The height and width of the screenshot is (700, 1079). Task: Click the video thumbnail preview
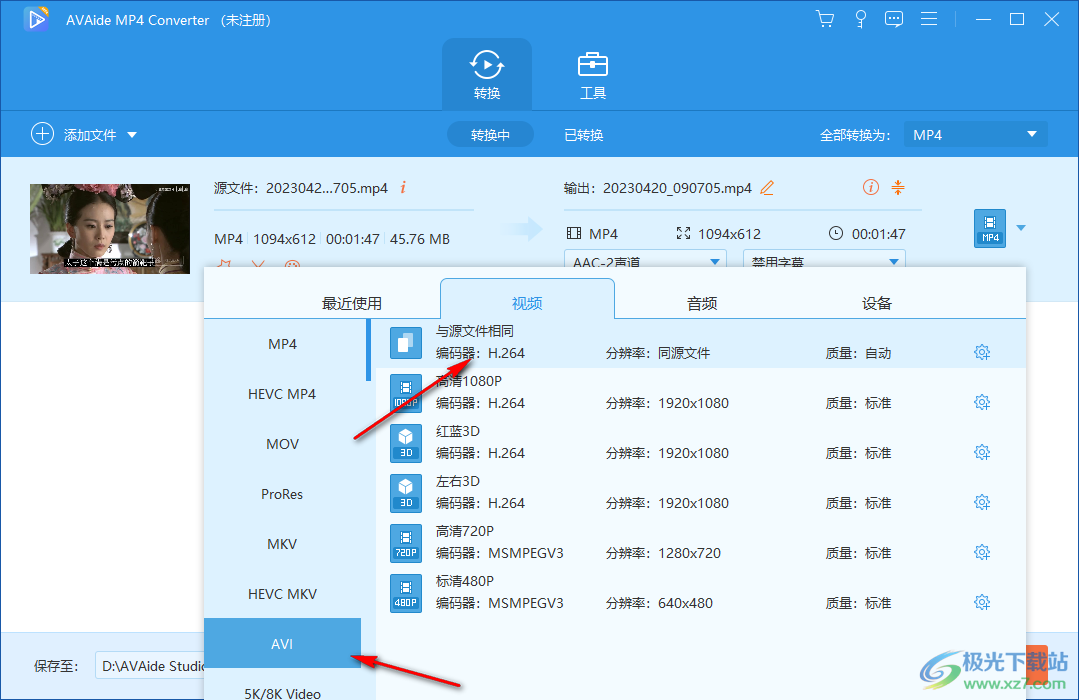point(110,229)
